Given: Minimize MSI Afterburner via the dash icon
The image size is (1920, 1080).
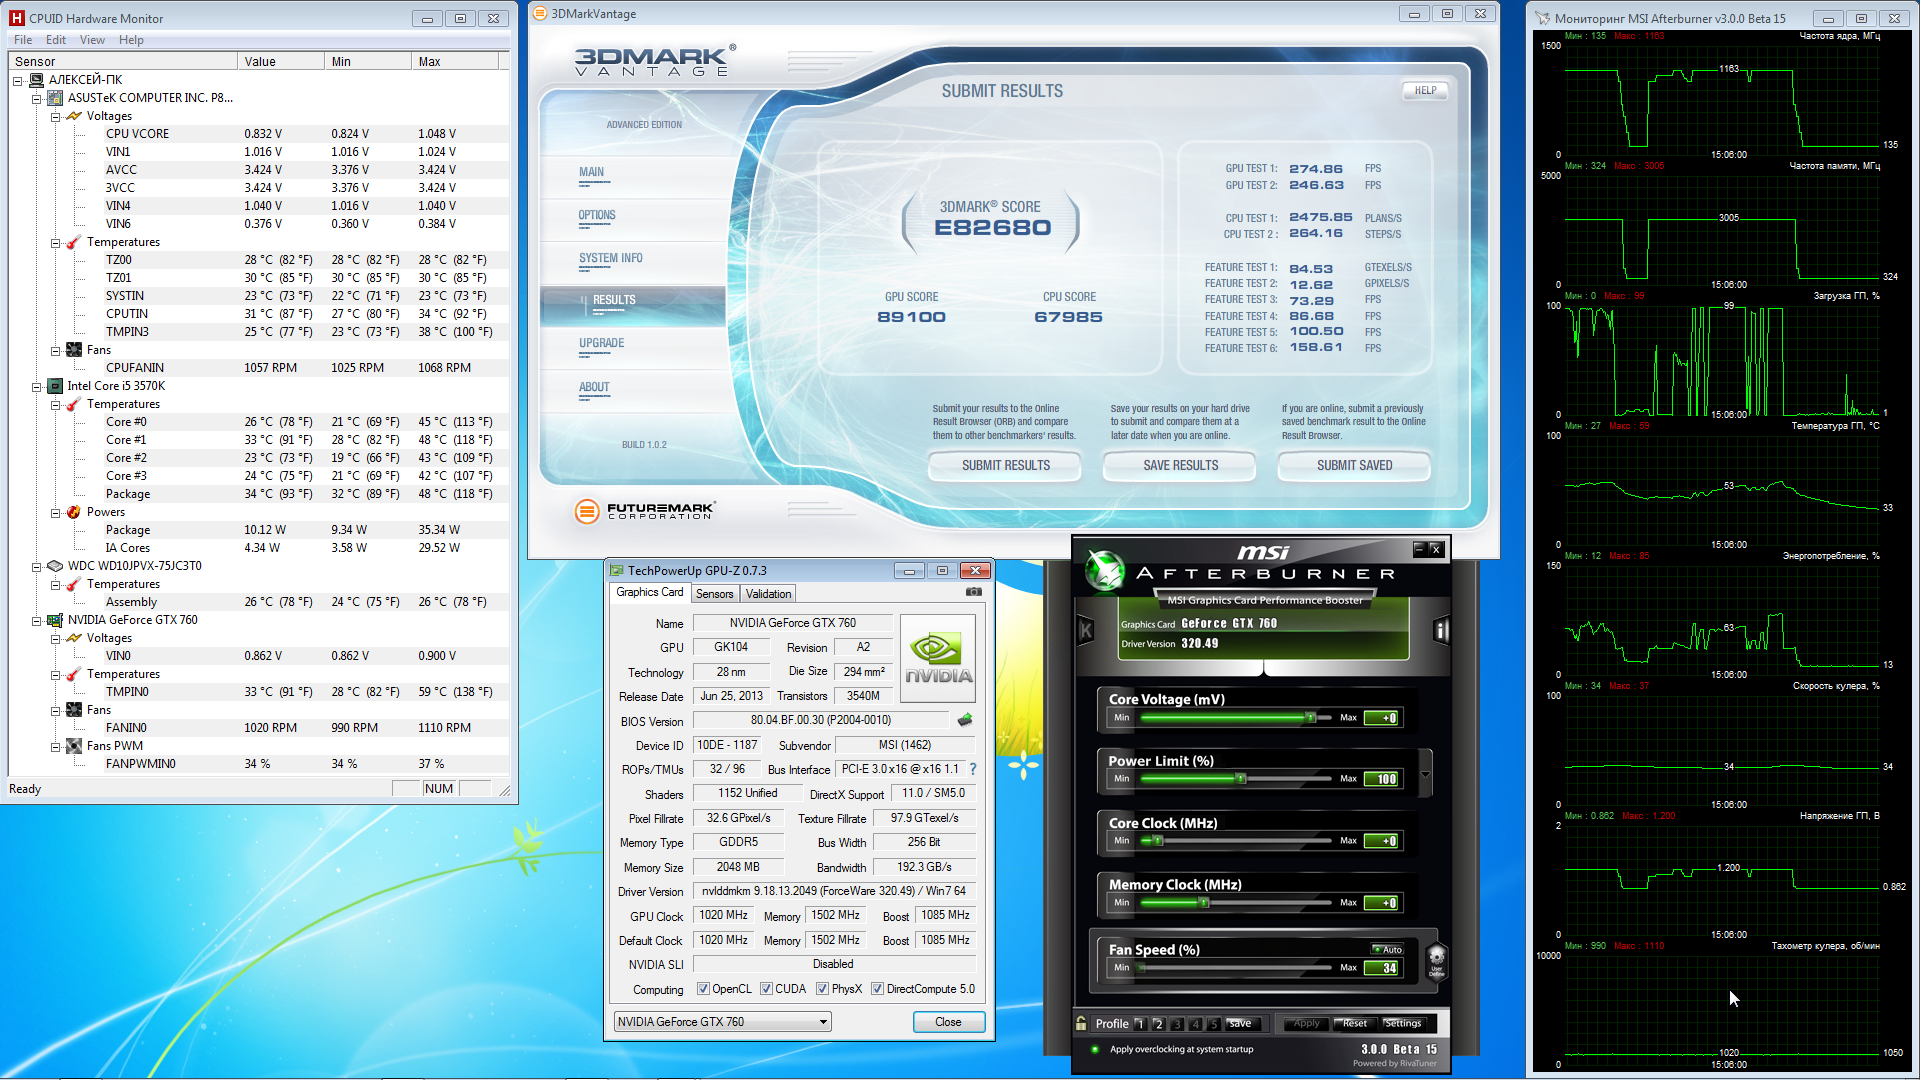Looking at the screenshot, I should (1418, 548).
